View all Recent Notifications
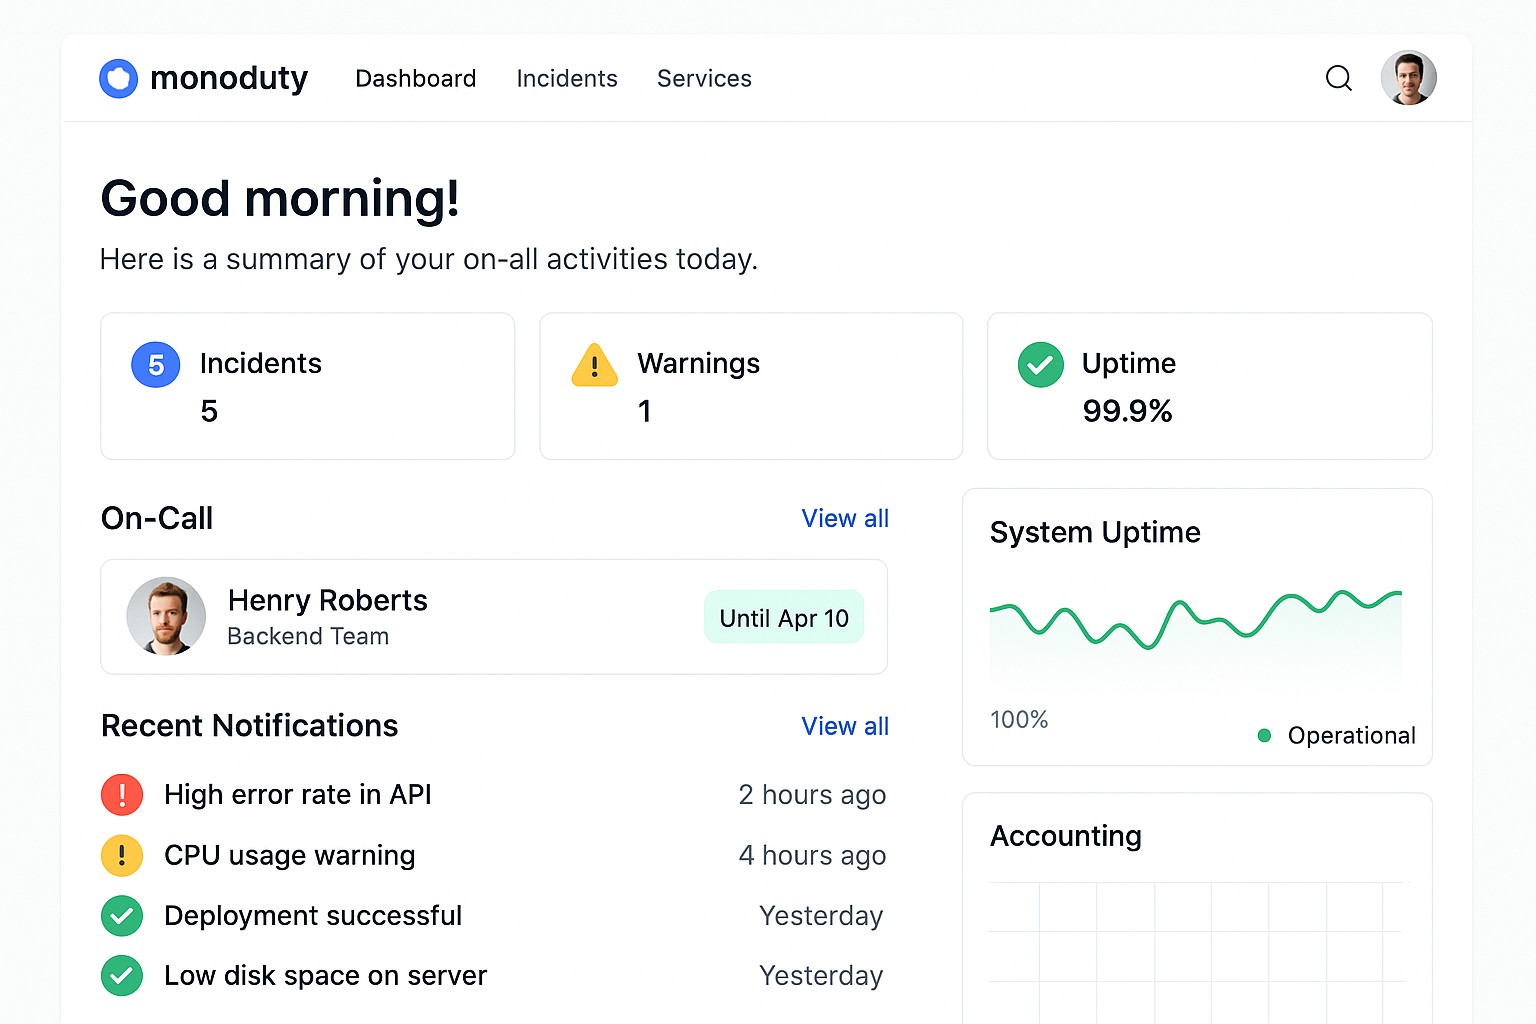This screenshot has height=1024, width=1536. [x=845, y=727]
